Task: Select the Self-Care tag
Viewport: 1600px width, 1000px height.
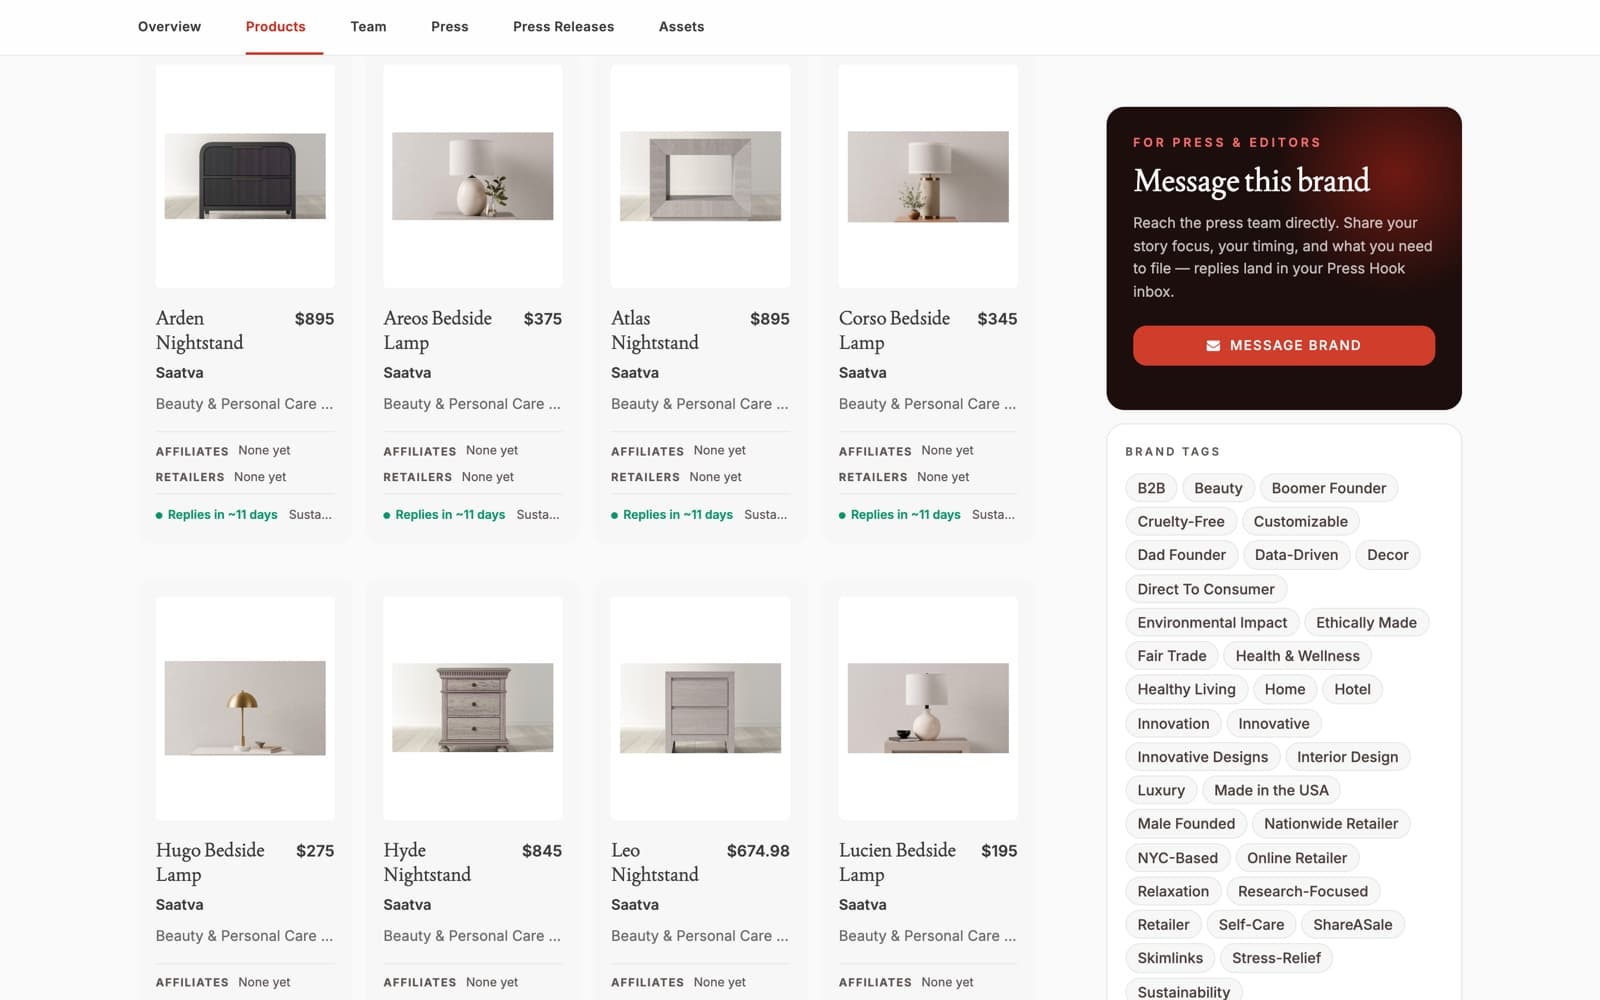Action: (1251, 925)
